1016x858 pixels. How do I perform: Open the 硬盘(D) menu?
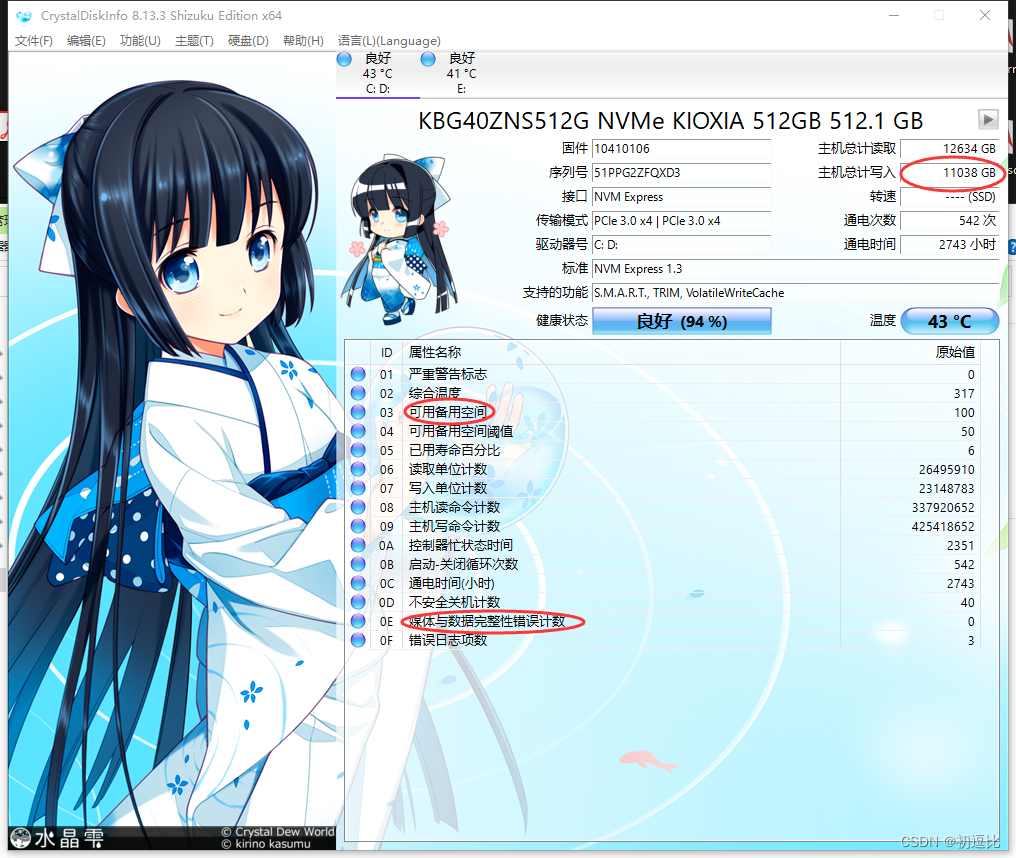[x=248, y=41]
